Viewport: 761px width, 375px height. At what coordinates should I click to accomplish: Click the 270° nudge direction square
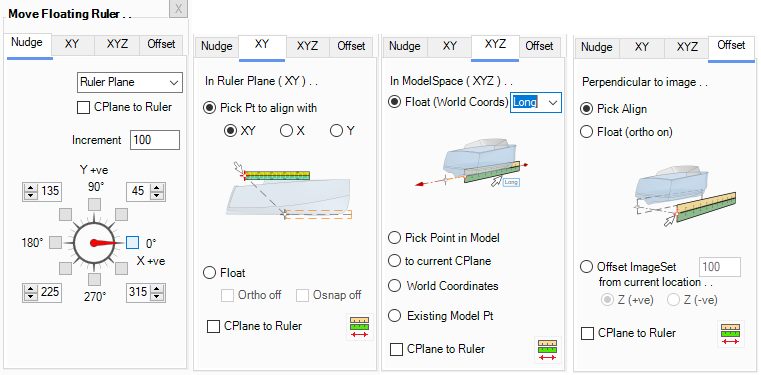pos(95,279)
